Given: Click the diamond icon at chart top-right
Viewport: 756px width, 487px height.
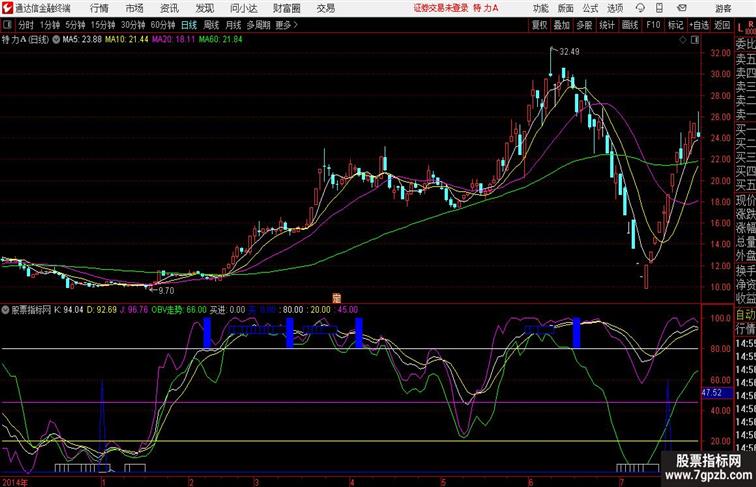Looking at the screenshot, I should coord(683,40).
